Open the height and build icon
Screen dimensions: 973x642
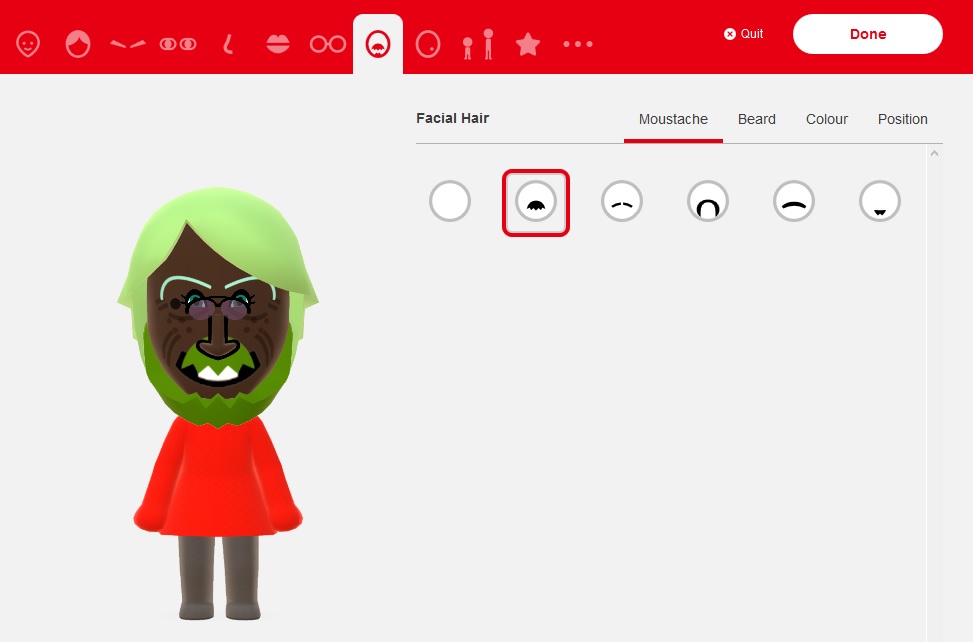478,44
